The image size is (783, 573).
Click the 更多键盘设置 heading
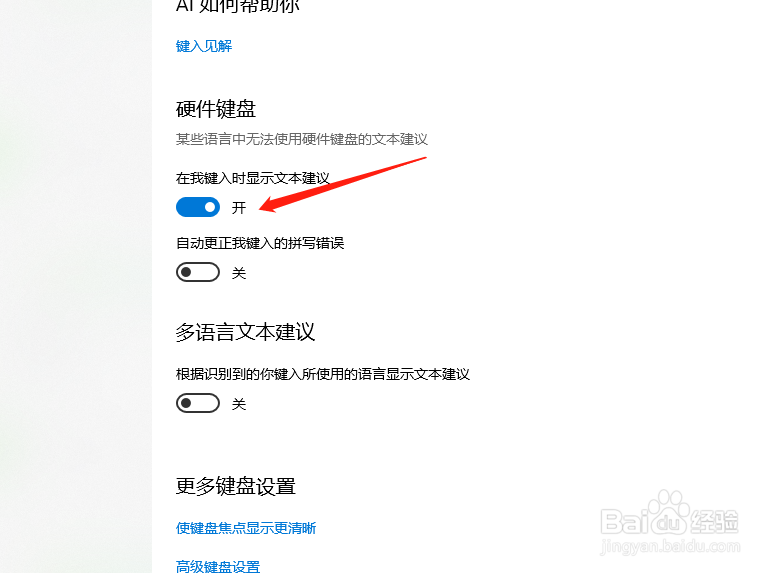[x=236, y=486]
